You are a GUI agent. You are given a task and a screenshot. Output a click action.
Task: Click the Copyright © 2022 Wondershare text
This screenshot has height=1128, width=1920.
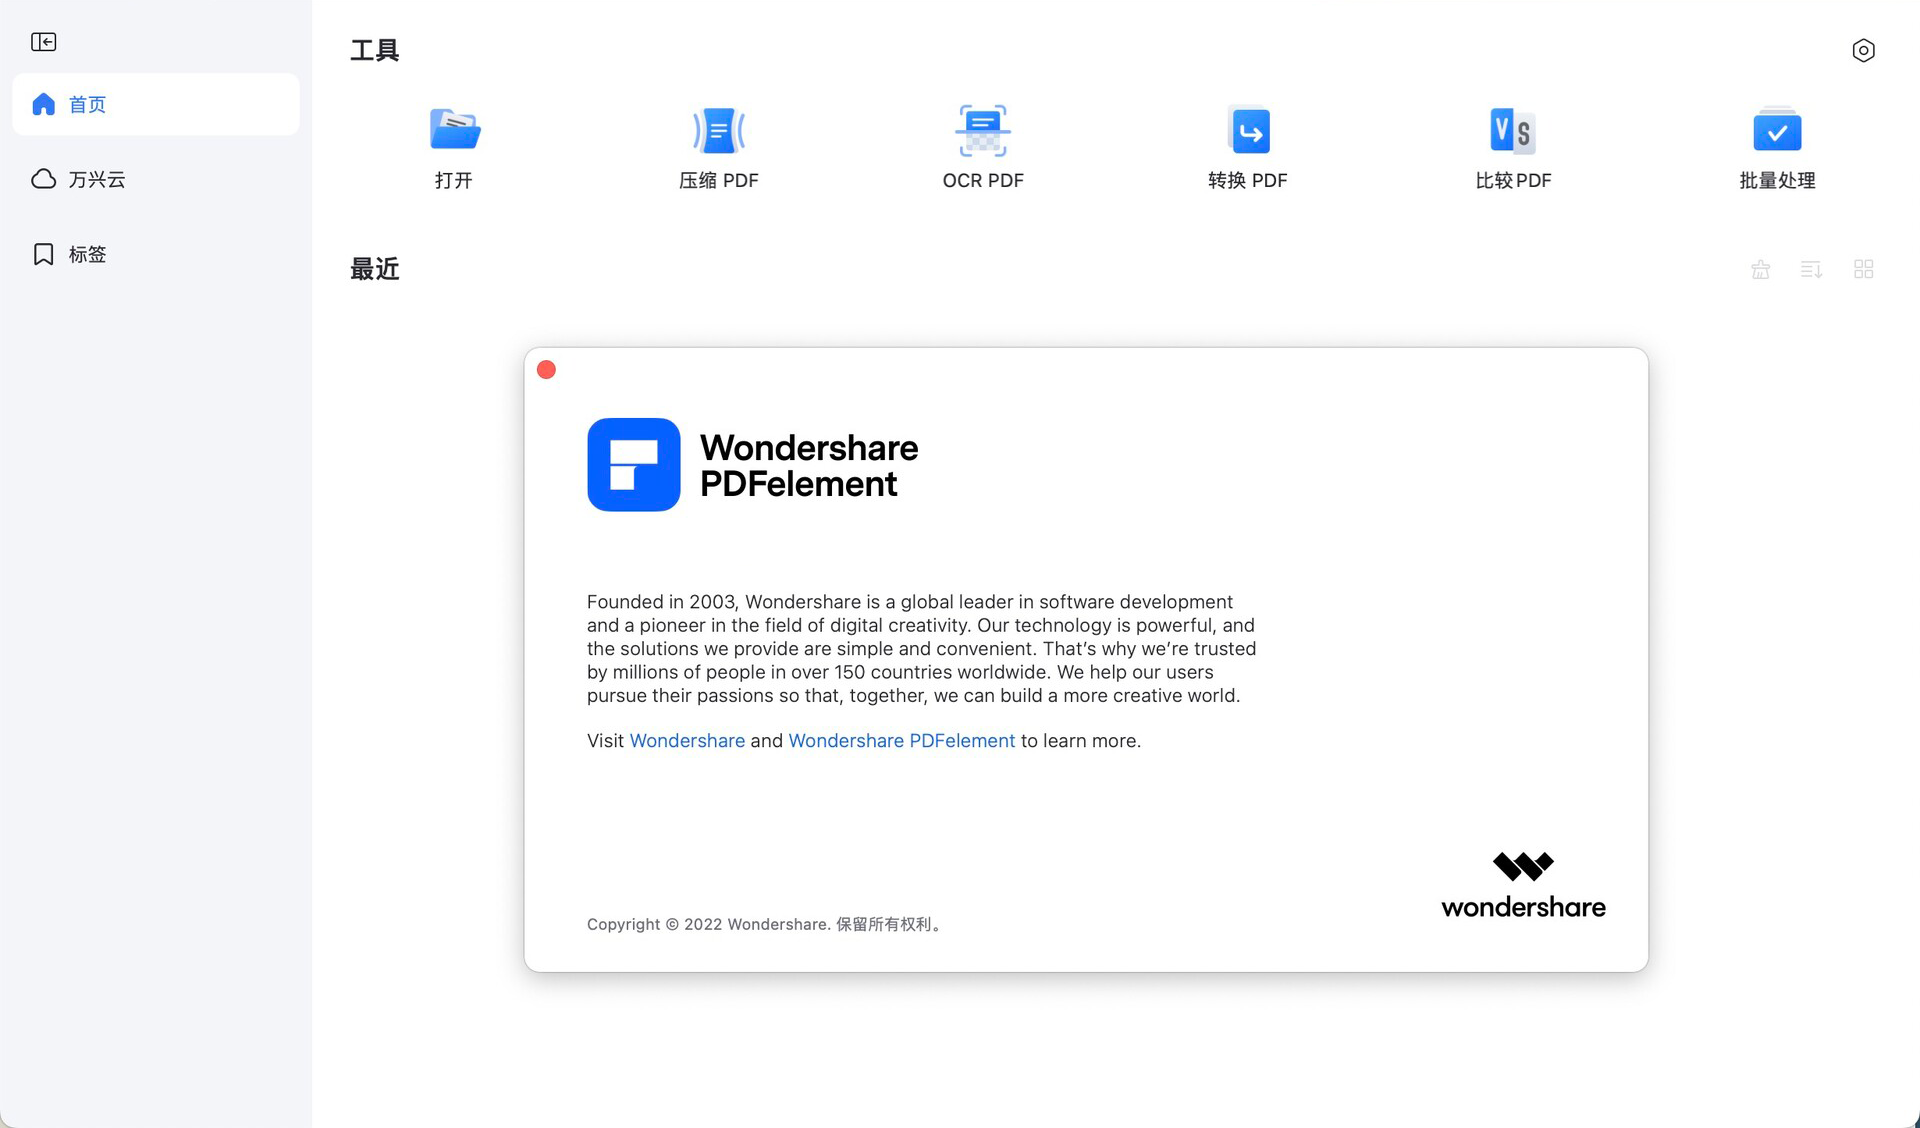[x=765, y=924]
